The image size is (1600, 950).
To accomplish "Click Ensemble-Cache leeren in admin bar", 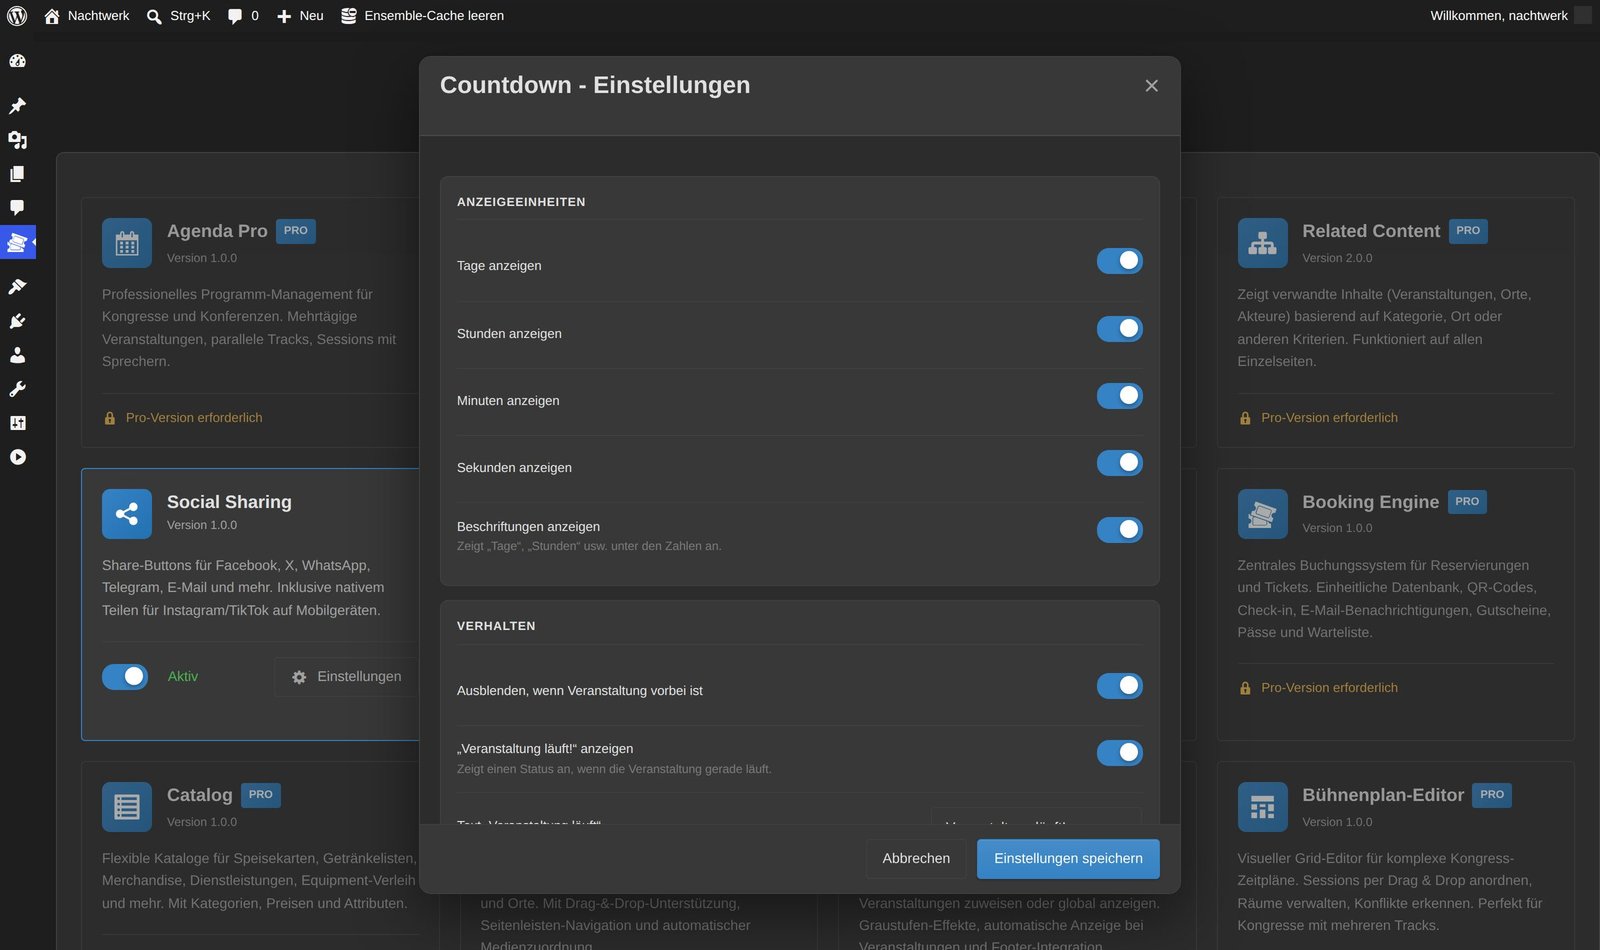I will pos(422,16).
